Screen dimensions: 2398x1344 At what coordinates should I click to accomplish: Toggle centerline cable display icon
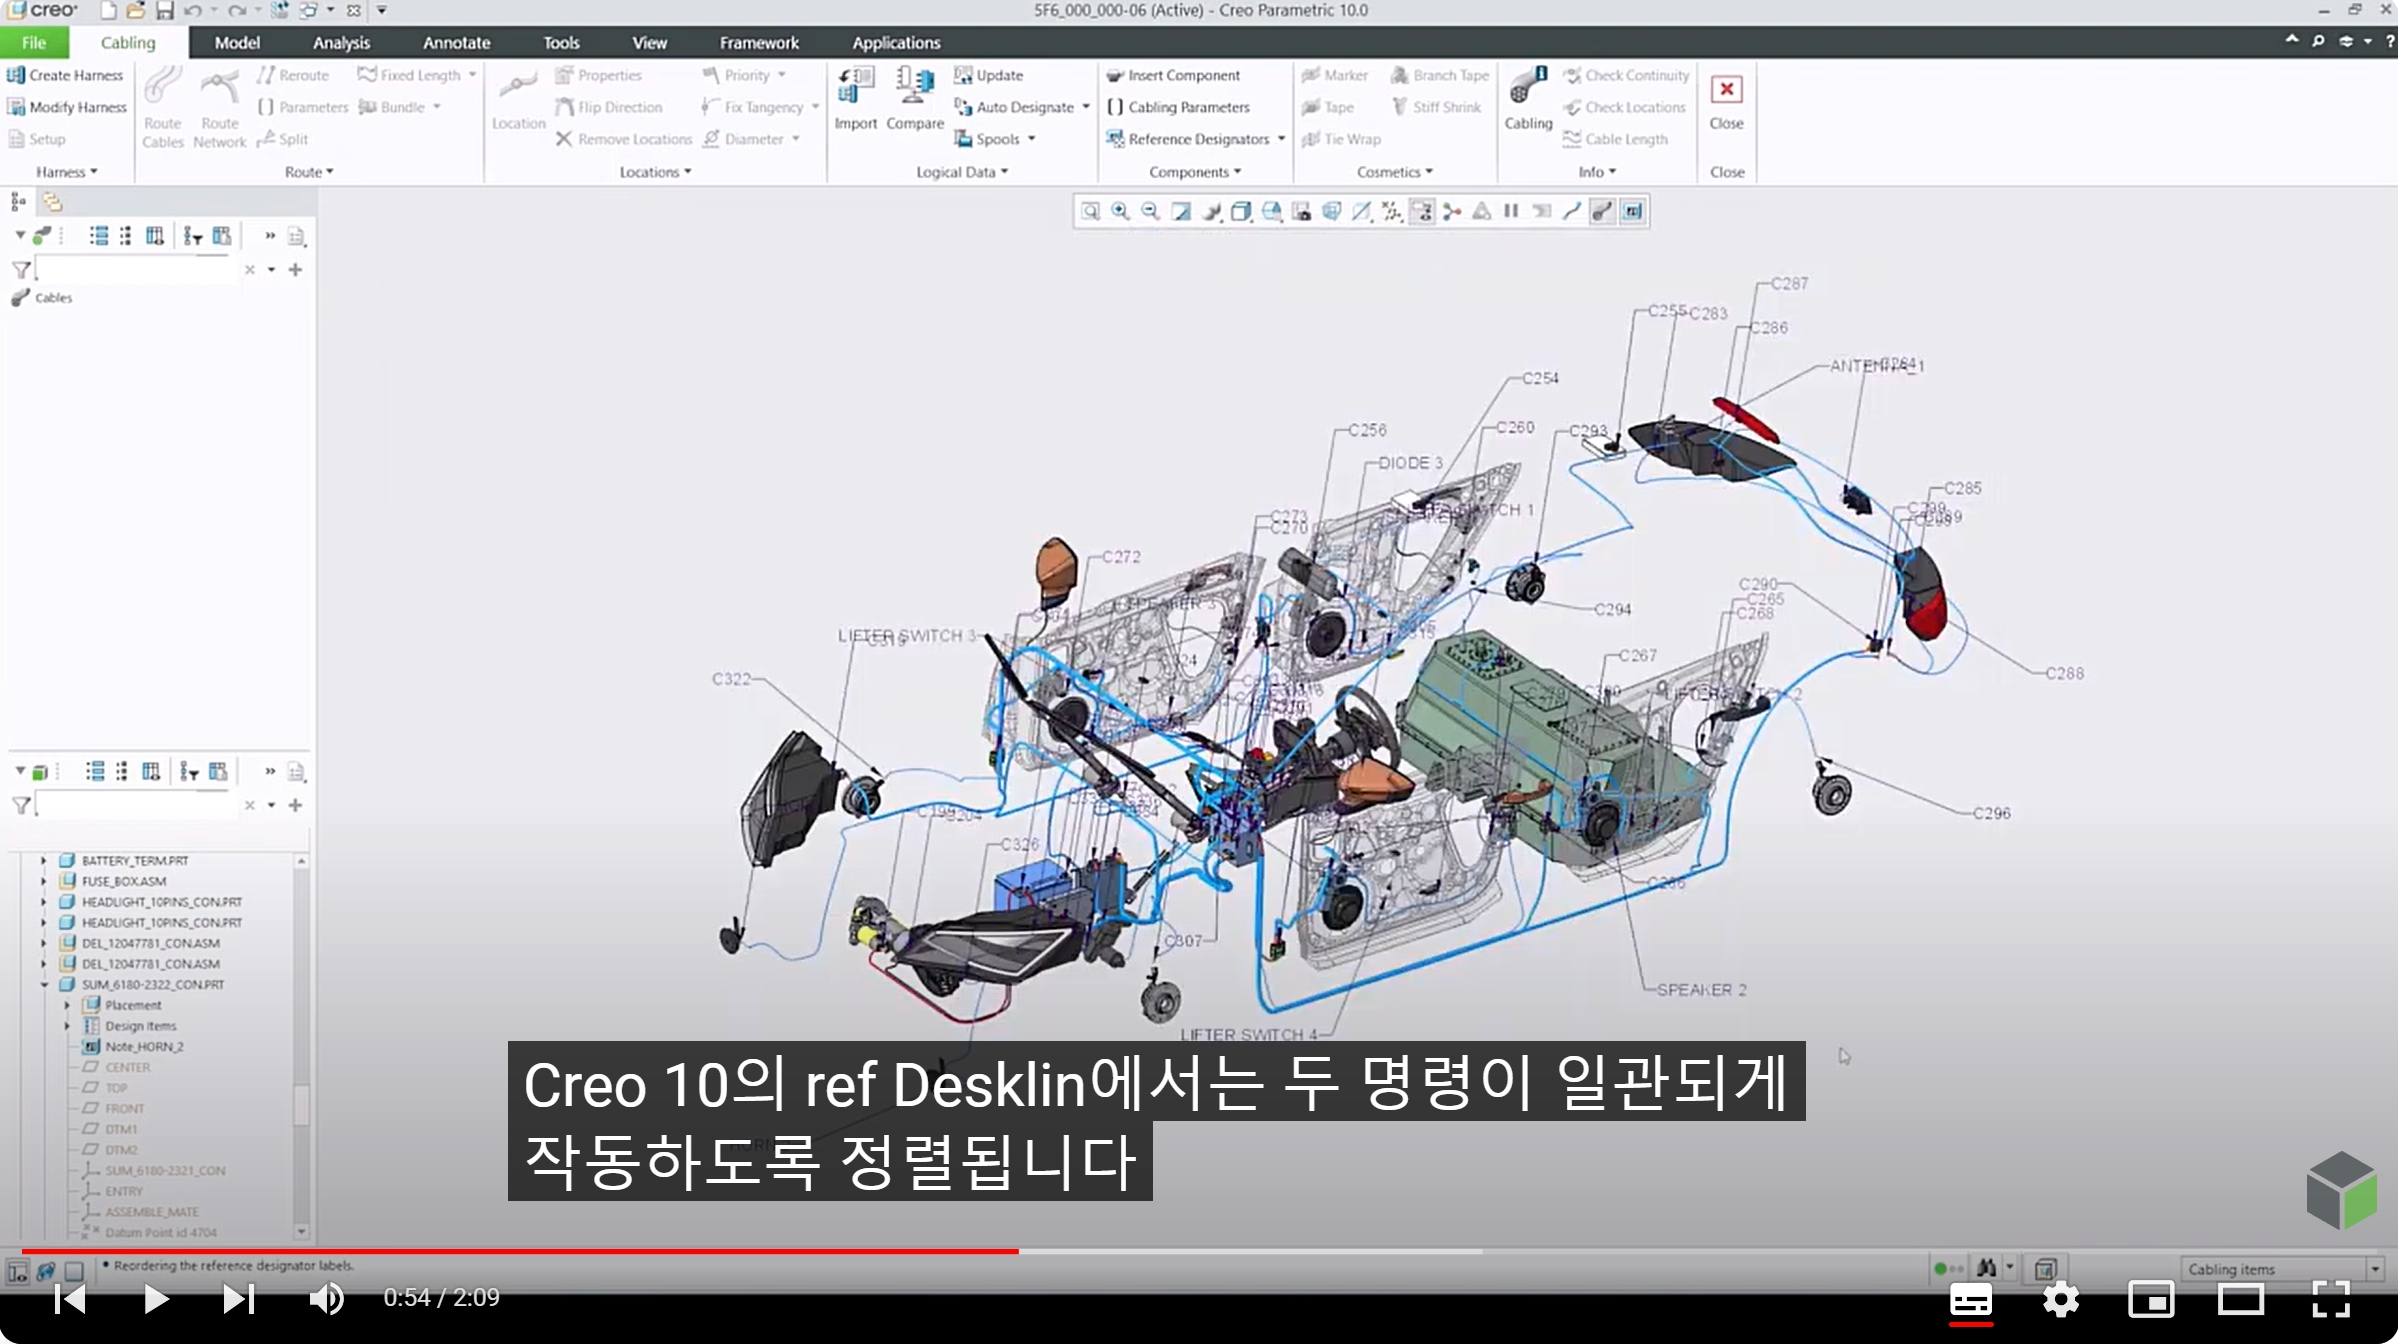pos(1572,211)
